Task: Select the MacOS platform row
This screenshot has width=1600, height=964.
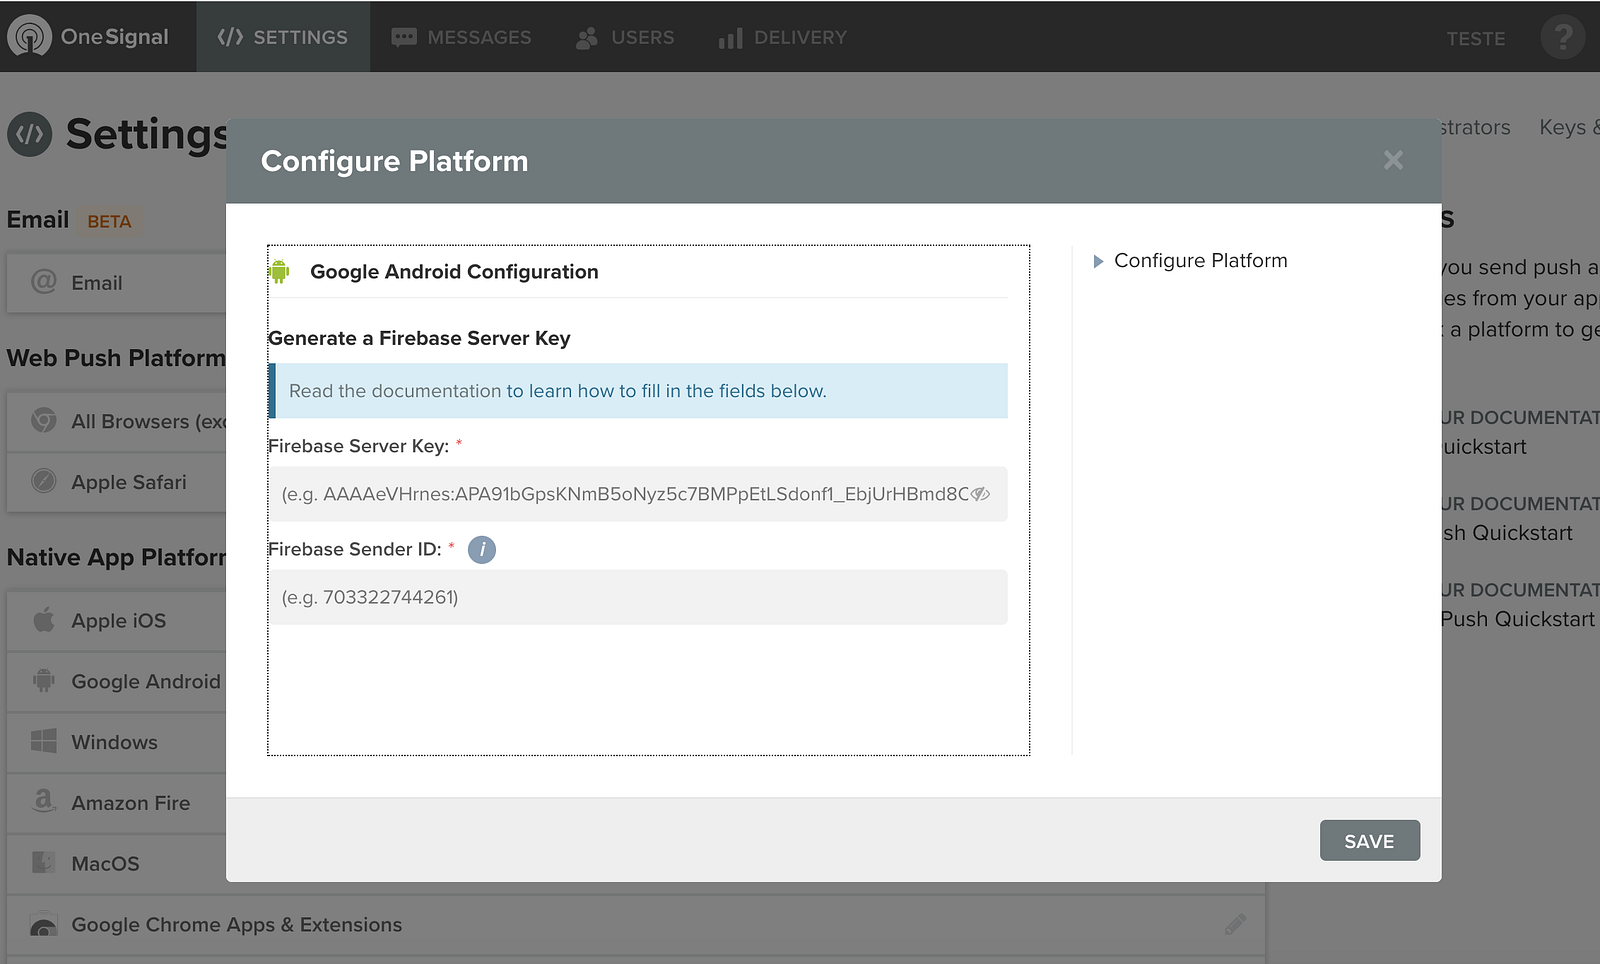Action: (x=117, y=864)
